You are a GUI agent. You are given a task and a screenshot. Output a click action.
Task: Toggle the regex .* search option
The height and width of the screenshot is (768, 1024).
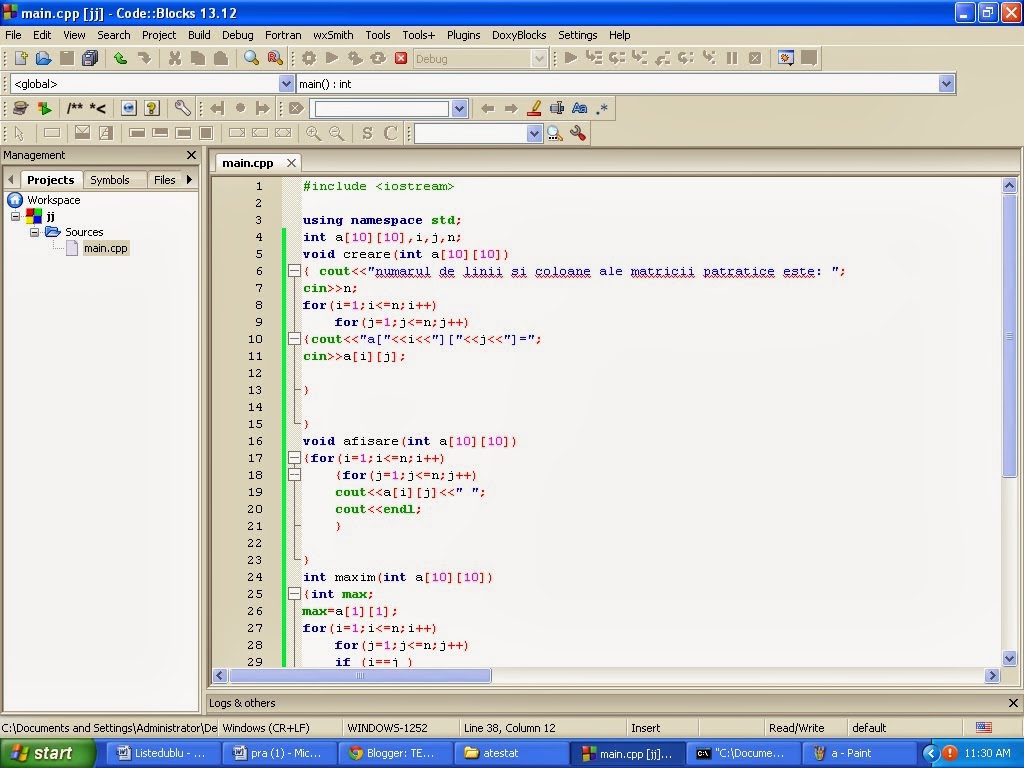[602, 108]
